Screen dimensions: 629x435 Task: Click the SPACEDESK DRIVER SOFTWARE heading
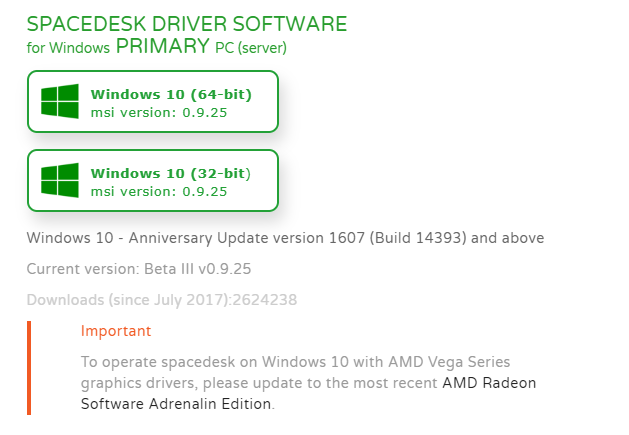pos(187,24)
